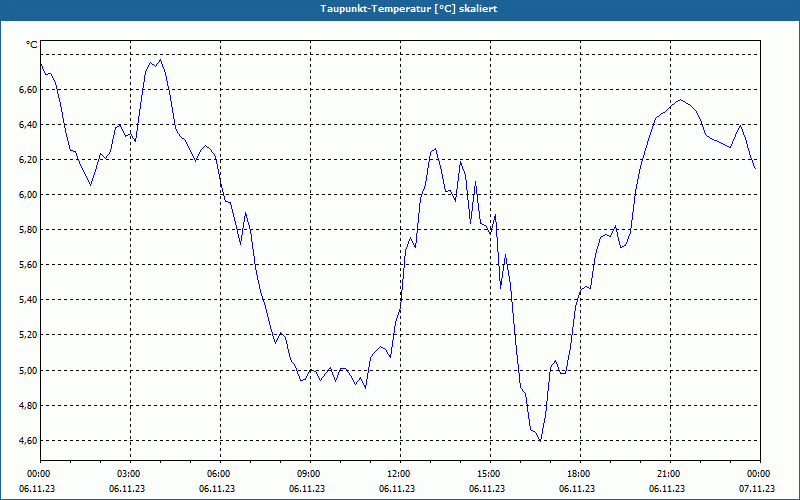Select the 6,00 y-axis label
This screenshot has height=500, width=800.
click(x=28, y=195)
